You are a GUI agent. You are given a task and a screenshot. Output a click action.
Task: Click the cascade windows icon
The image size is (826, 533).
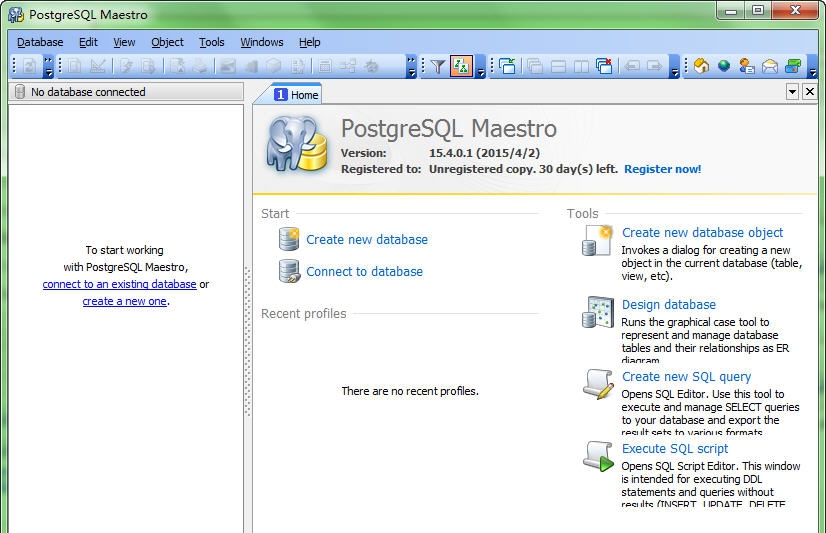(x=535, y=66)
